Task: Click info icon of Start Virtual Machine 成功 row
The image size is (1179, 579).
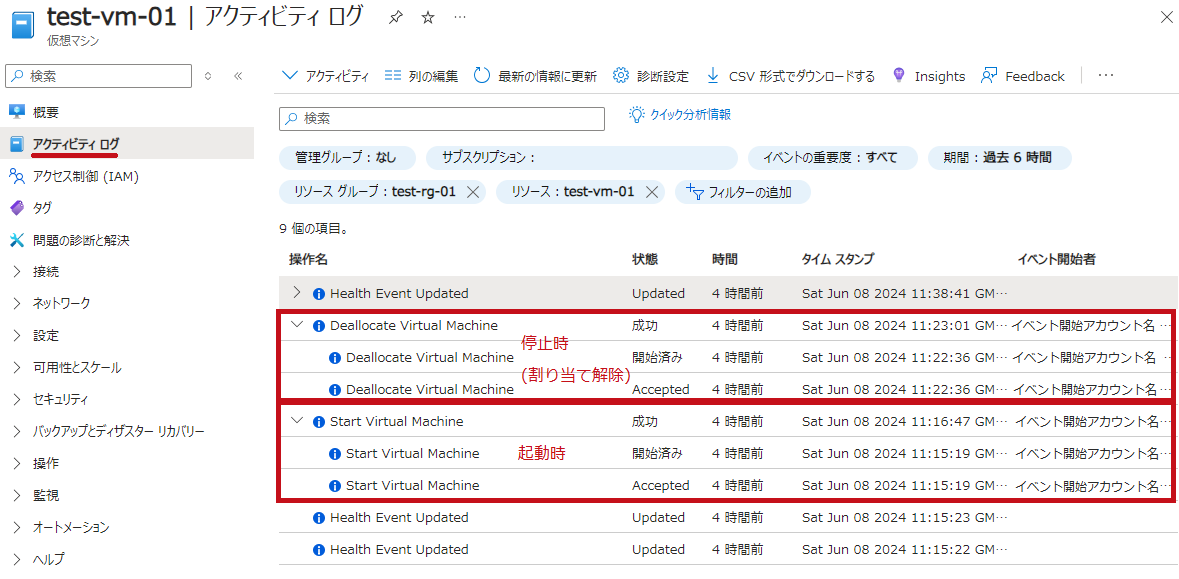Action: (x=319, y=422)
